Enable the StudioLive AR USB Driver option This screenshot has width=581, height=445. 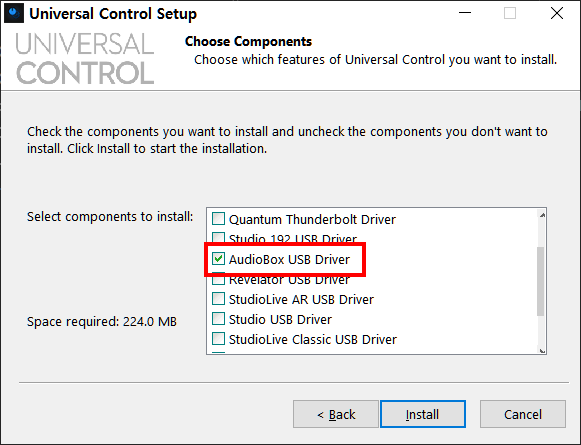tap(218, 299)
